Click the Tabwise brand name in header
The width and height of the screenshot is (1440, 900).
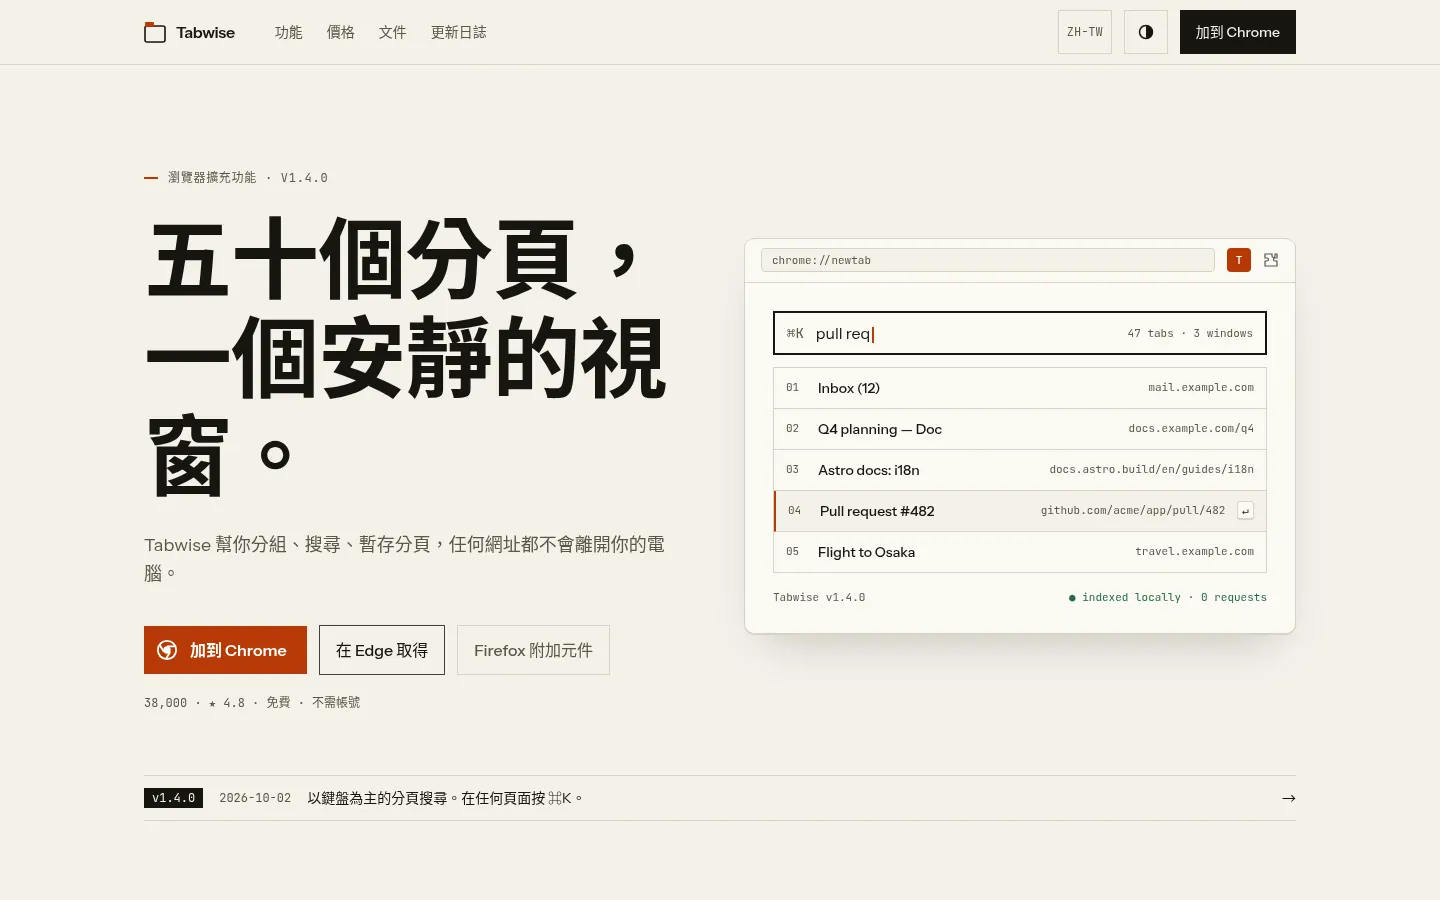pyautogui.click(x=206, y=32)
